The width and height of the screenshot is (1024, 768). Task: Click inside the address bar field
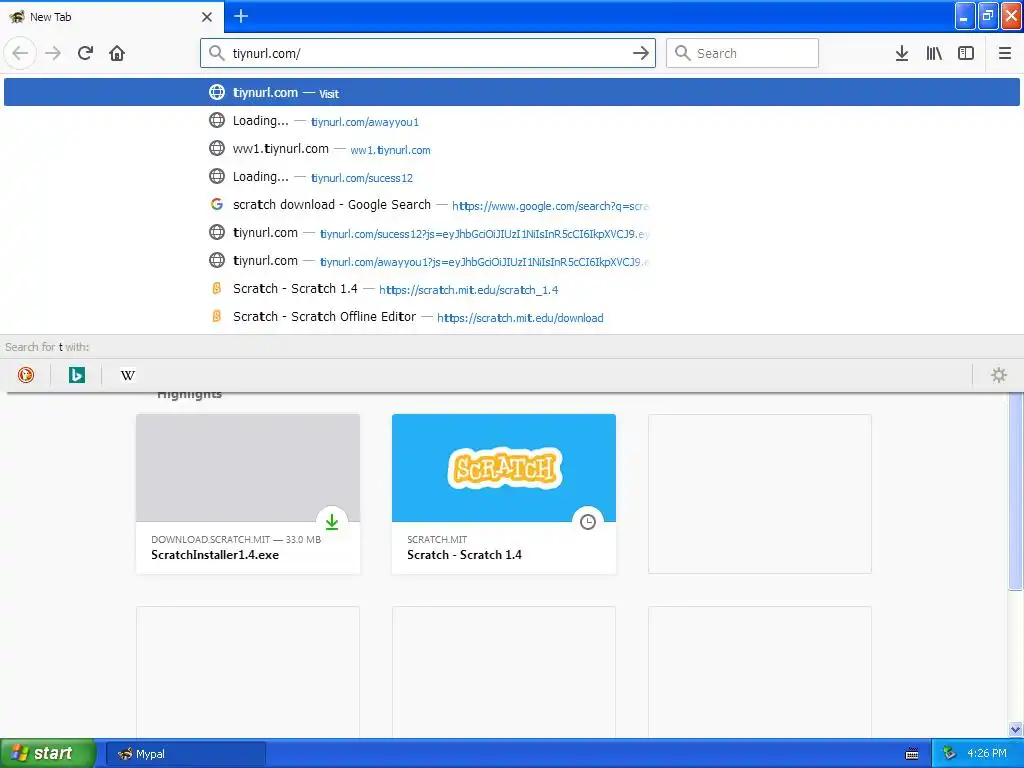coord(428,53)
